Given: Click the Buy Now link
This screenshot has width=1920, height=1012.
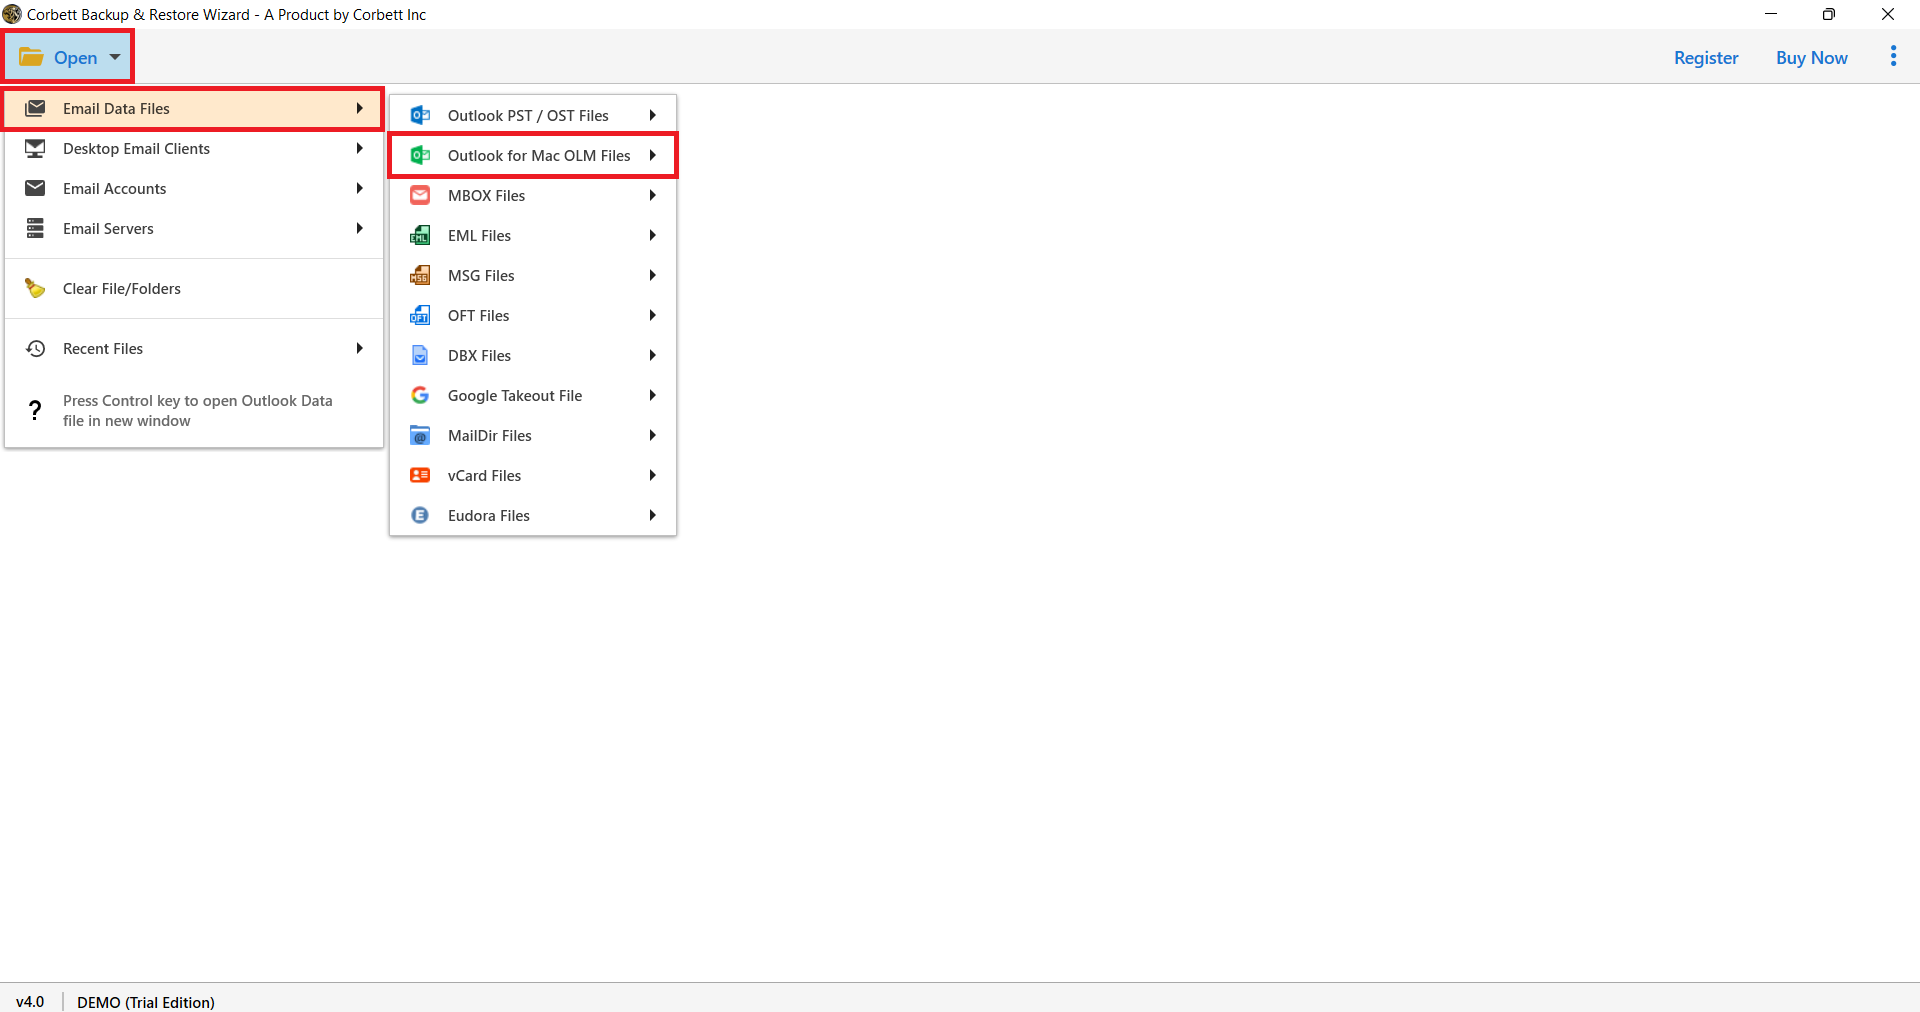Looking at the screenshot, I should pos(1811,58).
